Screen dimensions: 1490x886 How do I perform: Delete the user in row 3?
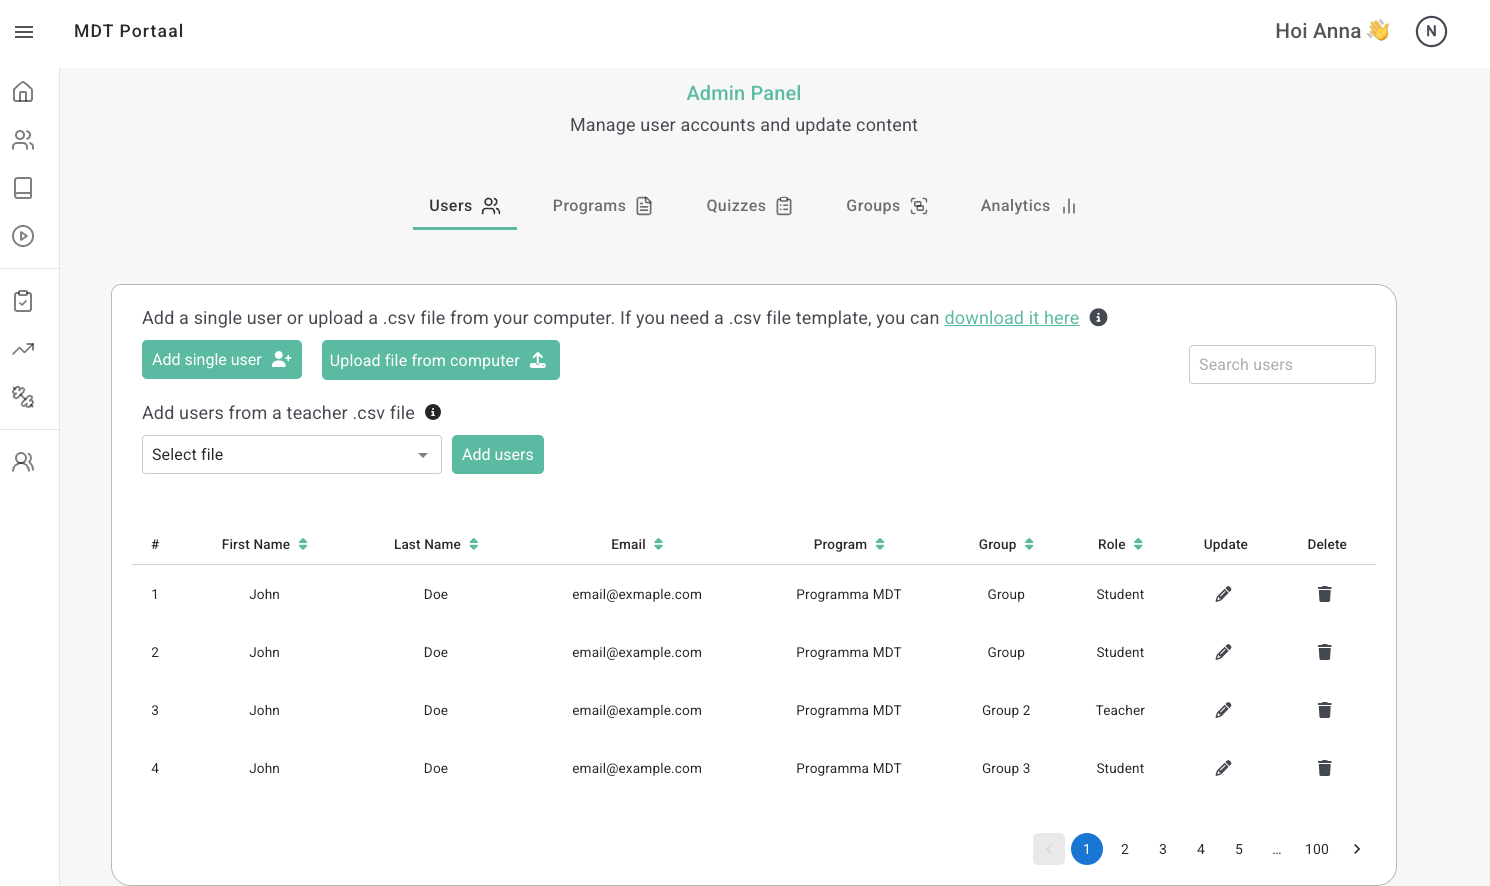(x=1324, y=710)
